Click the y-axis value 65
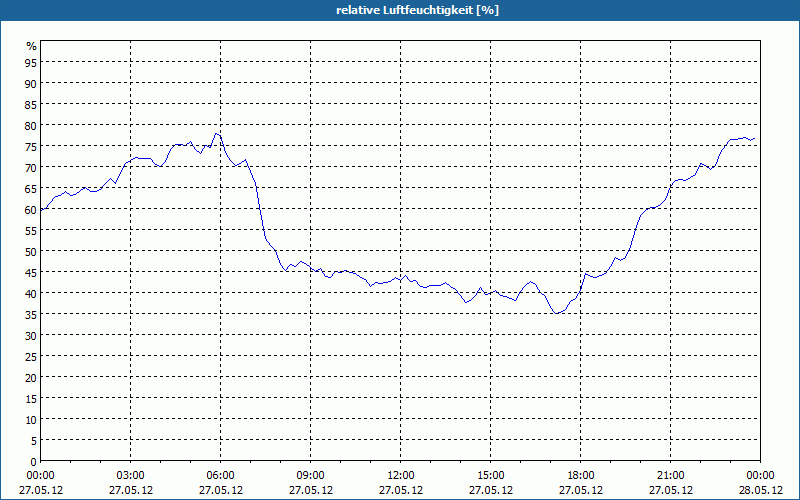The height and width of the screenshot is (500, 800). coord(31,188)
